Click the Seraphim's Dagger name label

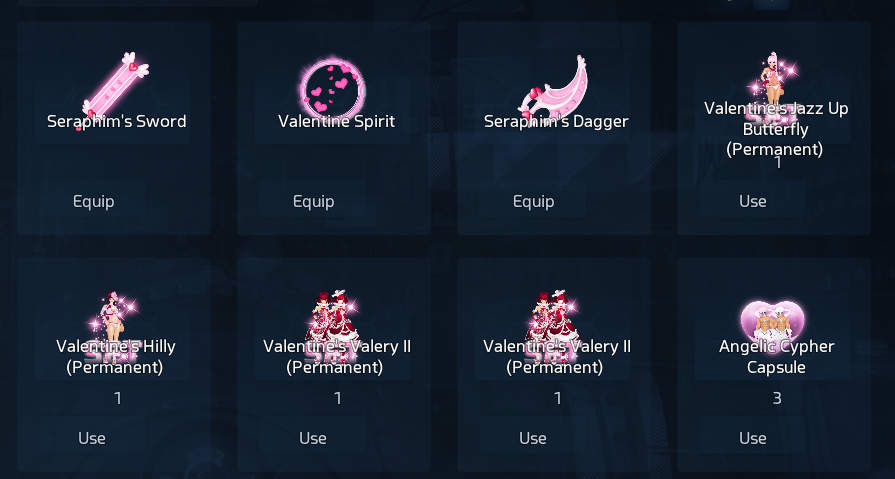point(556,122)
